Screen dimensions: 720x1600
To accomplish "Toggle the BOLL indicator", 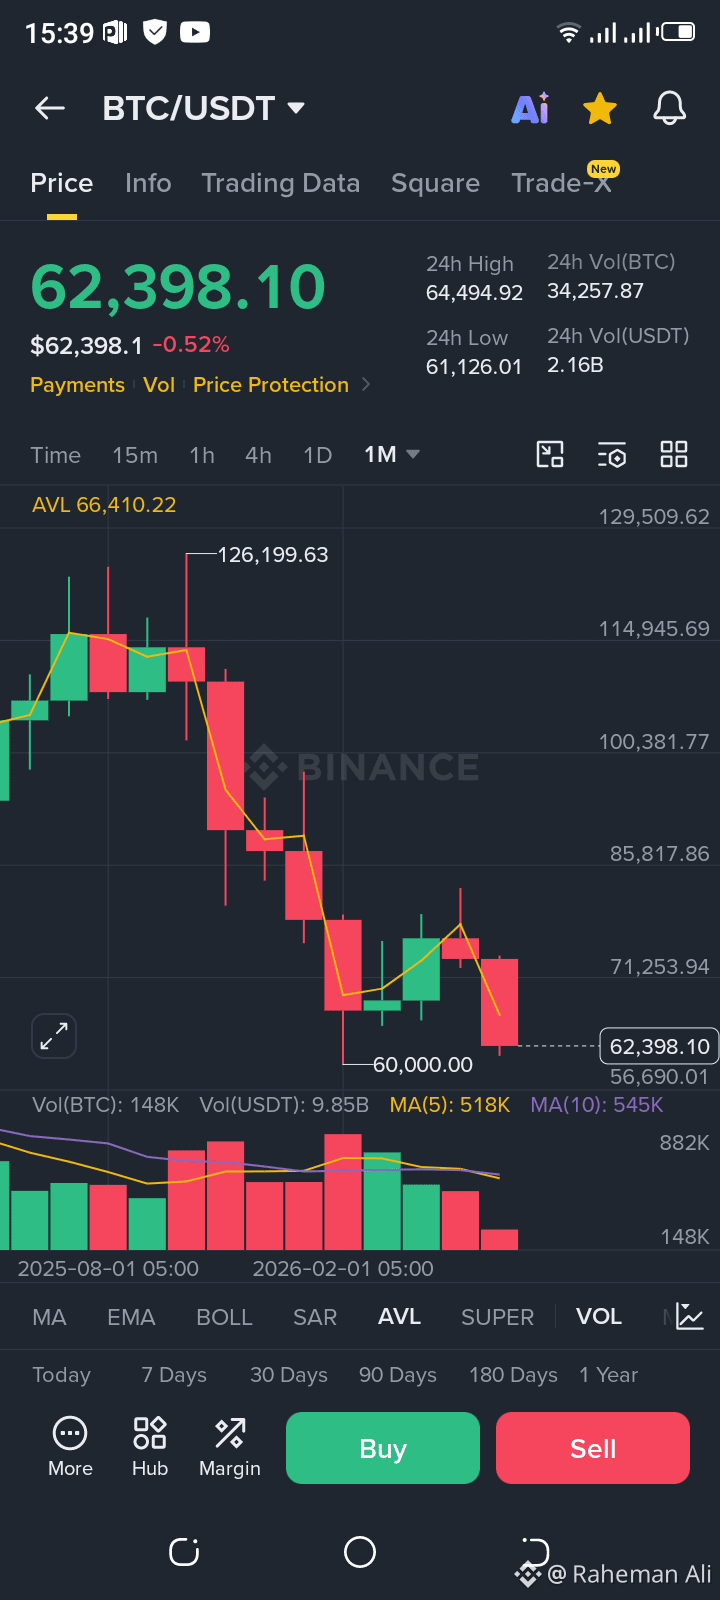I will [x=224, y=1317].
